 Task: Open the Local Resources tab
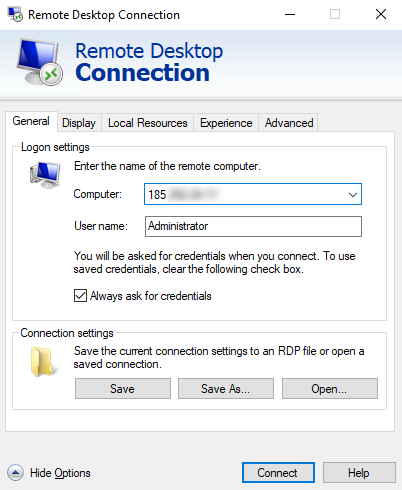pos(148,123)
